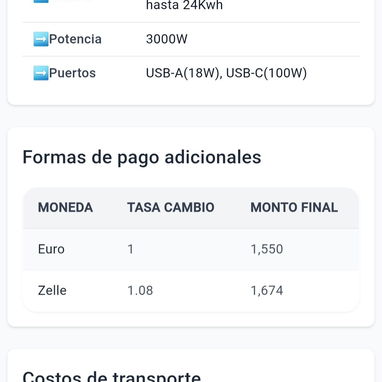Click the USB-A(18W) port text
Image resolution: width=382 pixels, height=382 pixels.
coord(184,73)
